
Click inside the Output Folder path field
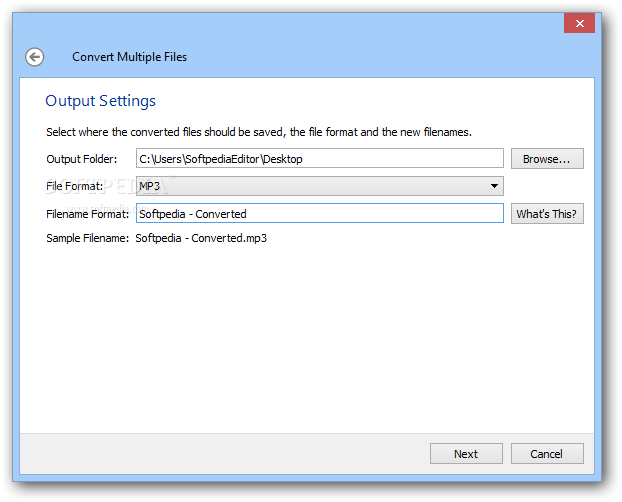point(320,159)
